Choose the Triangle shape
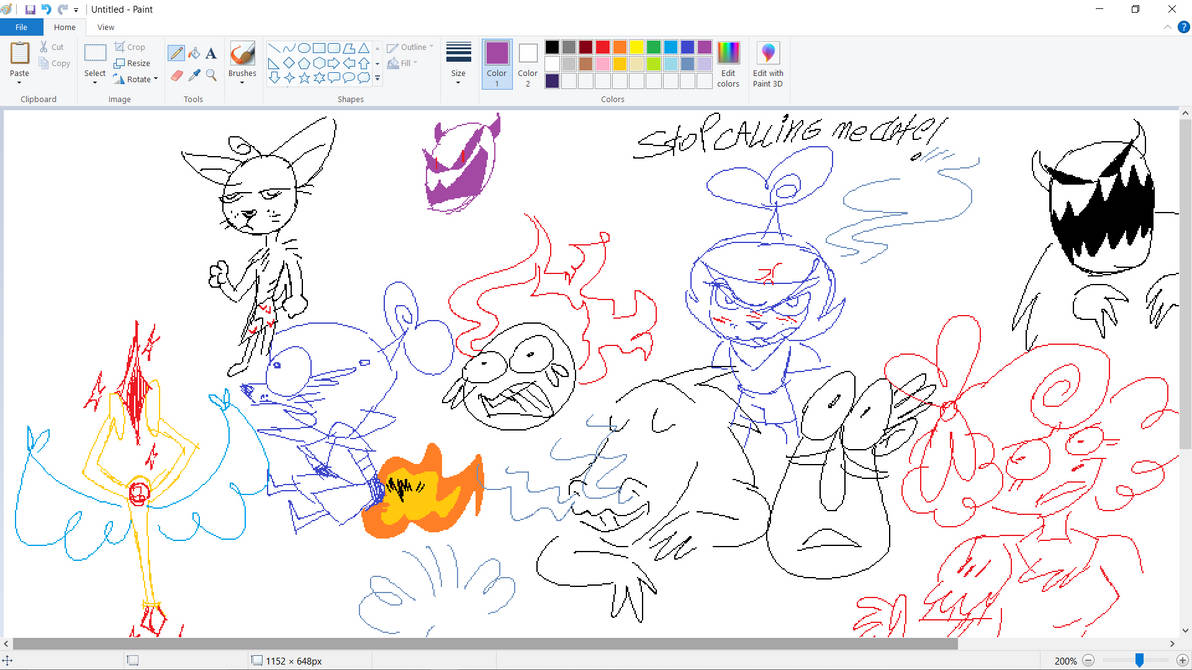Viewport: 1192px width, 670px height. [x=364, y=48]
